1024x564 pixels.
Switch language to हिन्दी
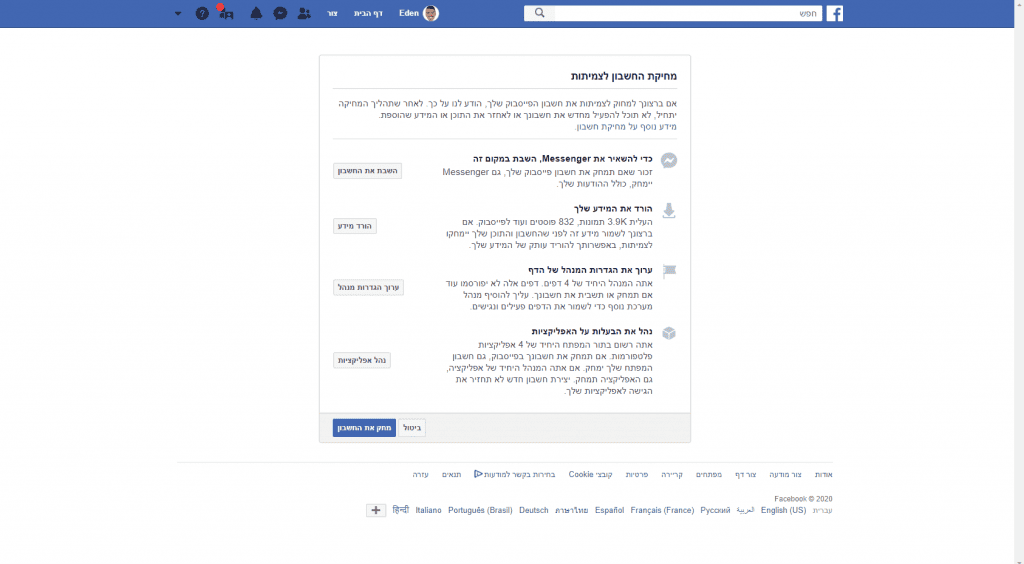(400, 510)
